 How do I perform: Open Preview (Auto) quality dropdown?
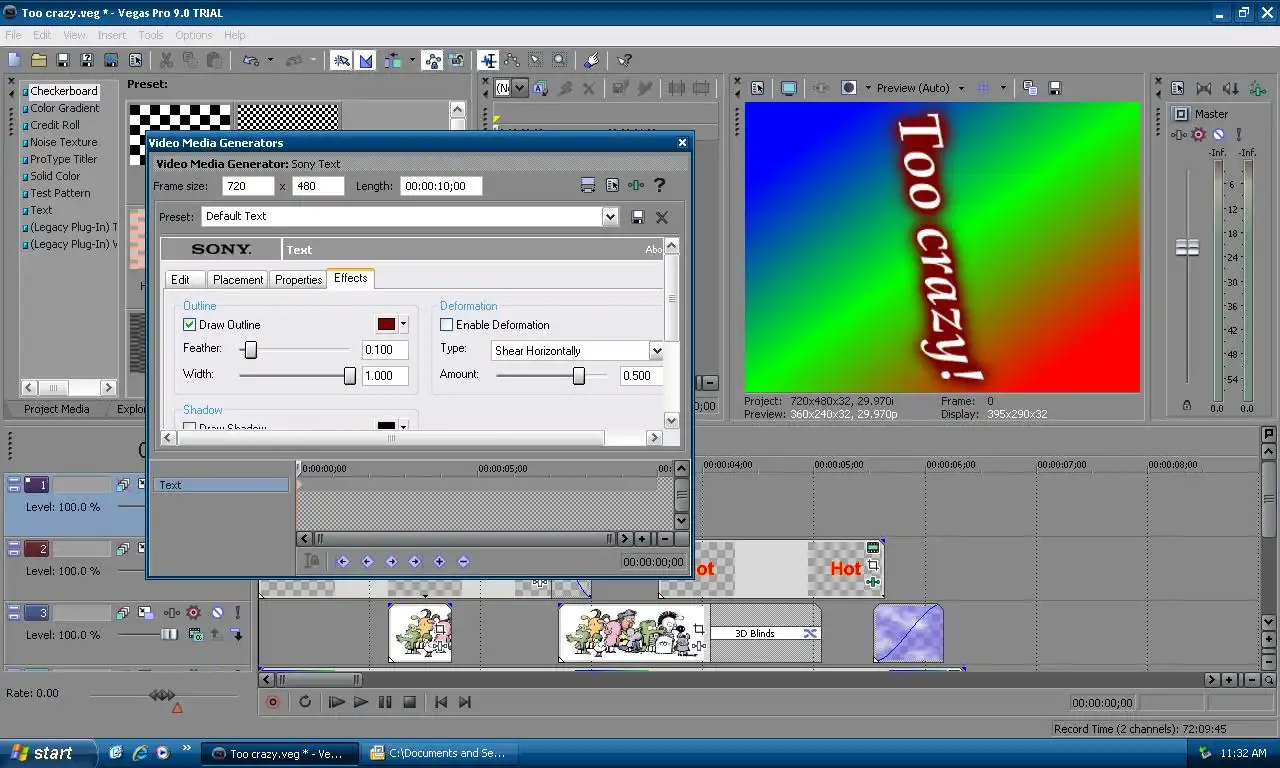click(x=961, y=88)
